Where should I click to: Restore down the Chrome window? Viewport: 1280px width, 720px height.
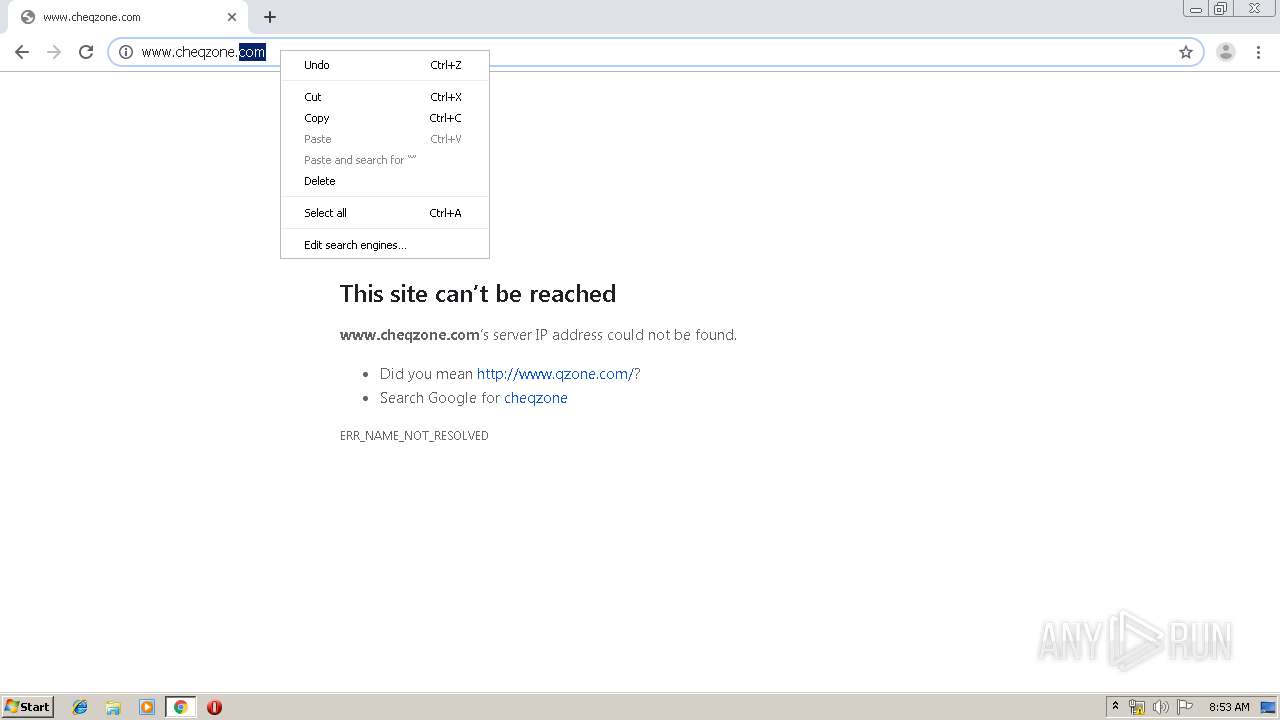[1221, 9]
